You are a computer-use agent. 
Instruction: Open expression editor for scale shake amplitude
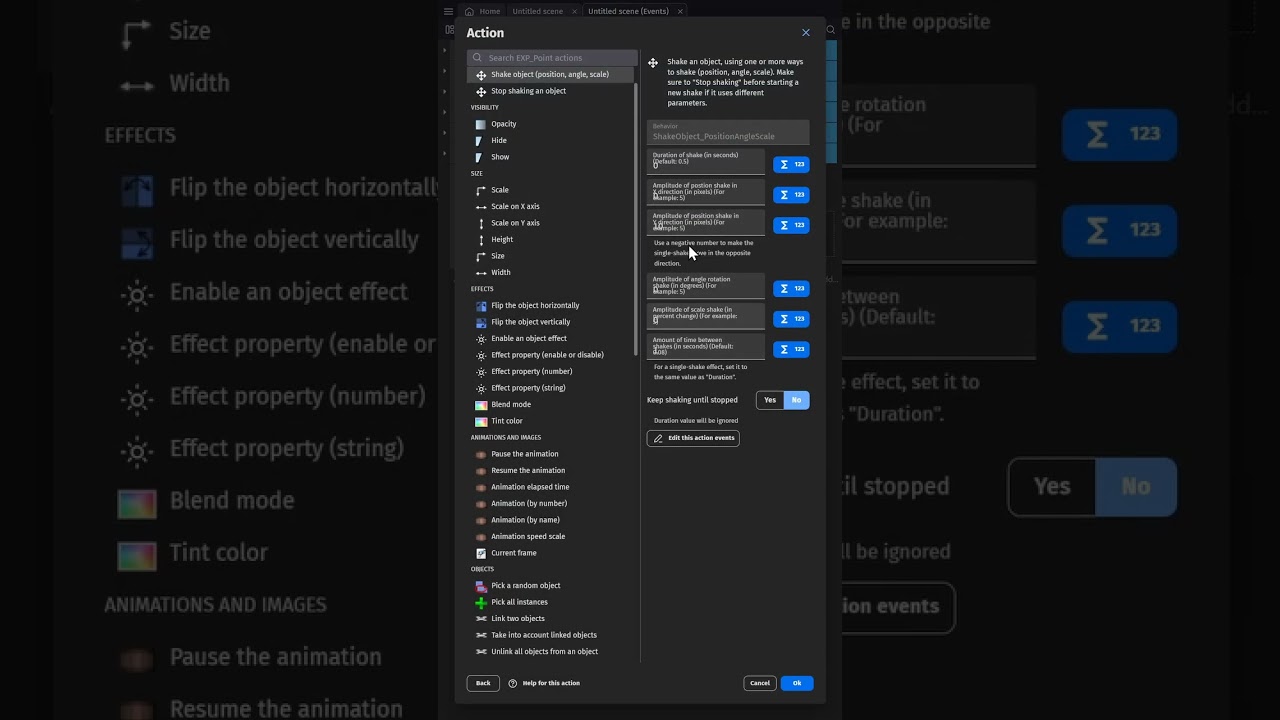click(791, 319)
